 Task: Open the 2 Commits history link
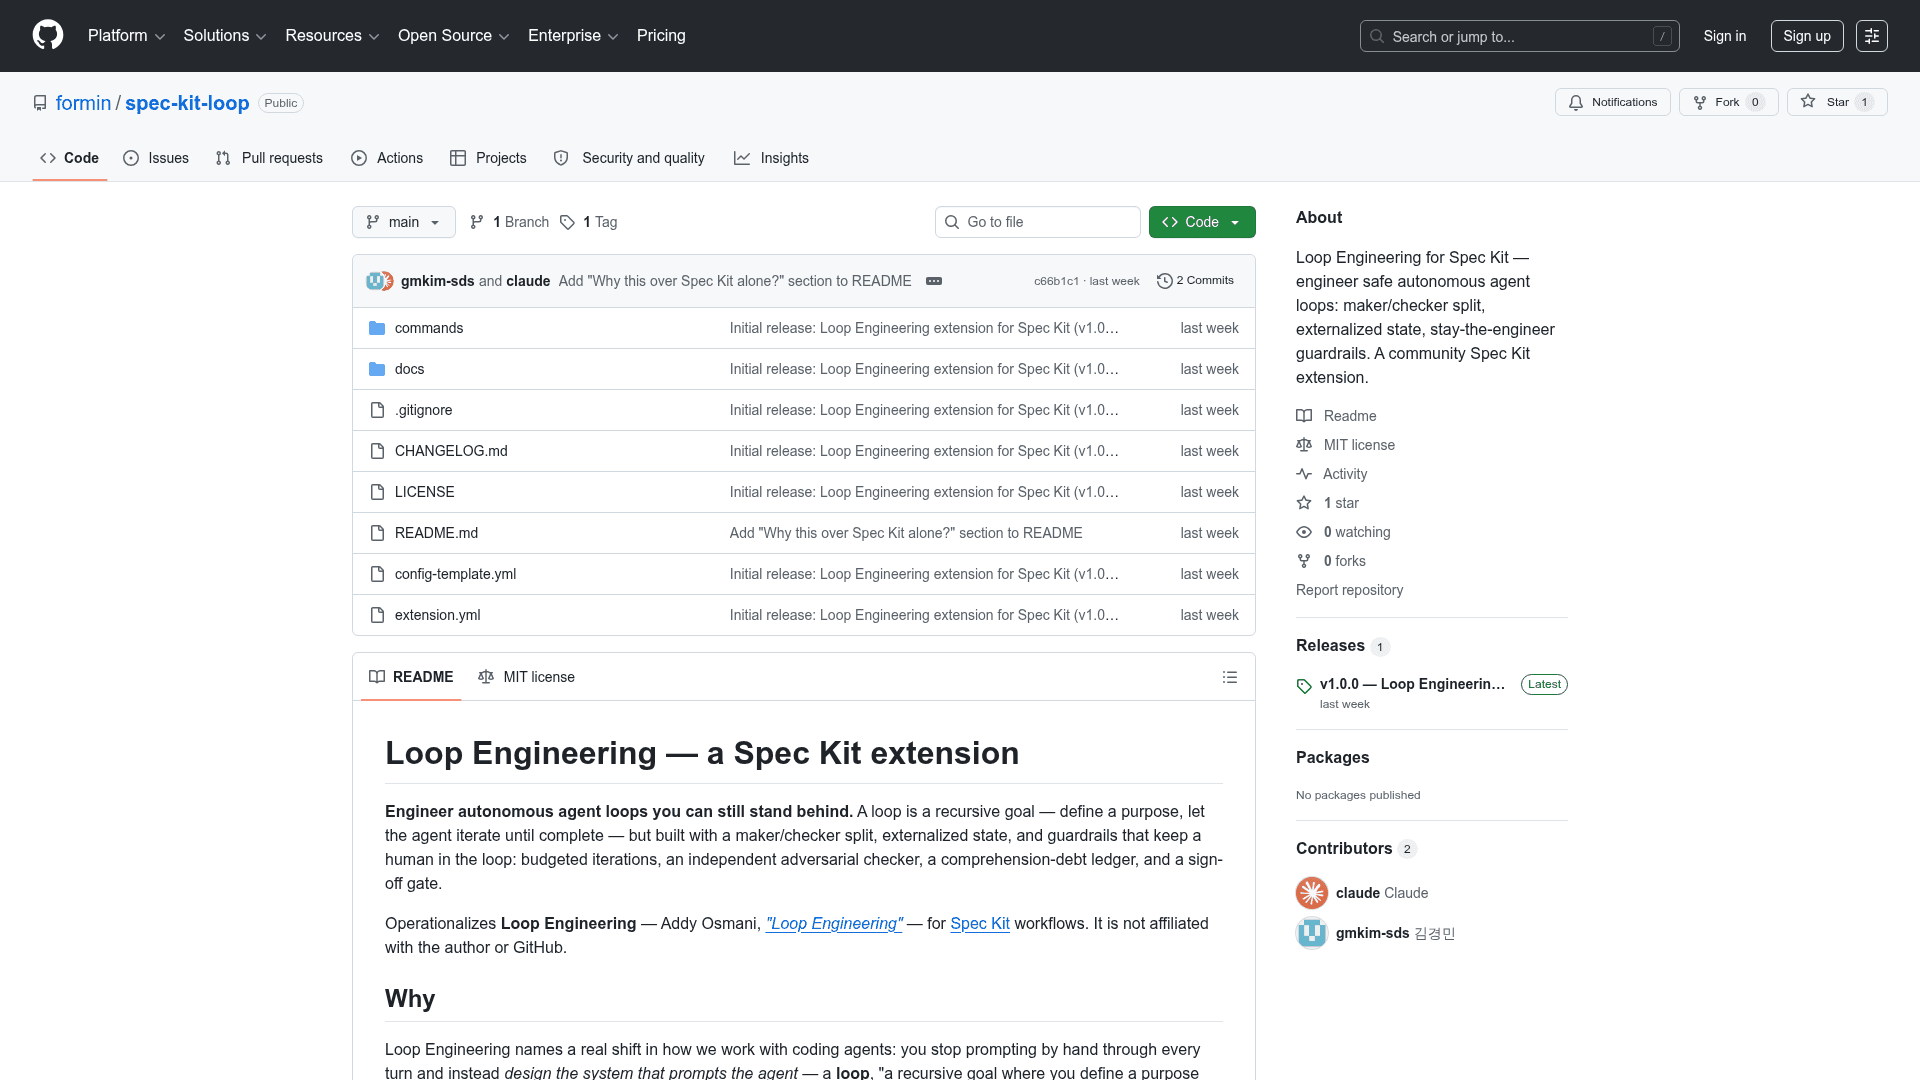1195,281
